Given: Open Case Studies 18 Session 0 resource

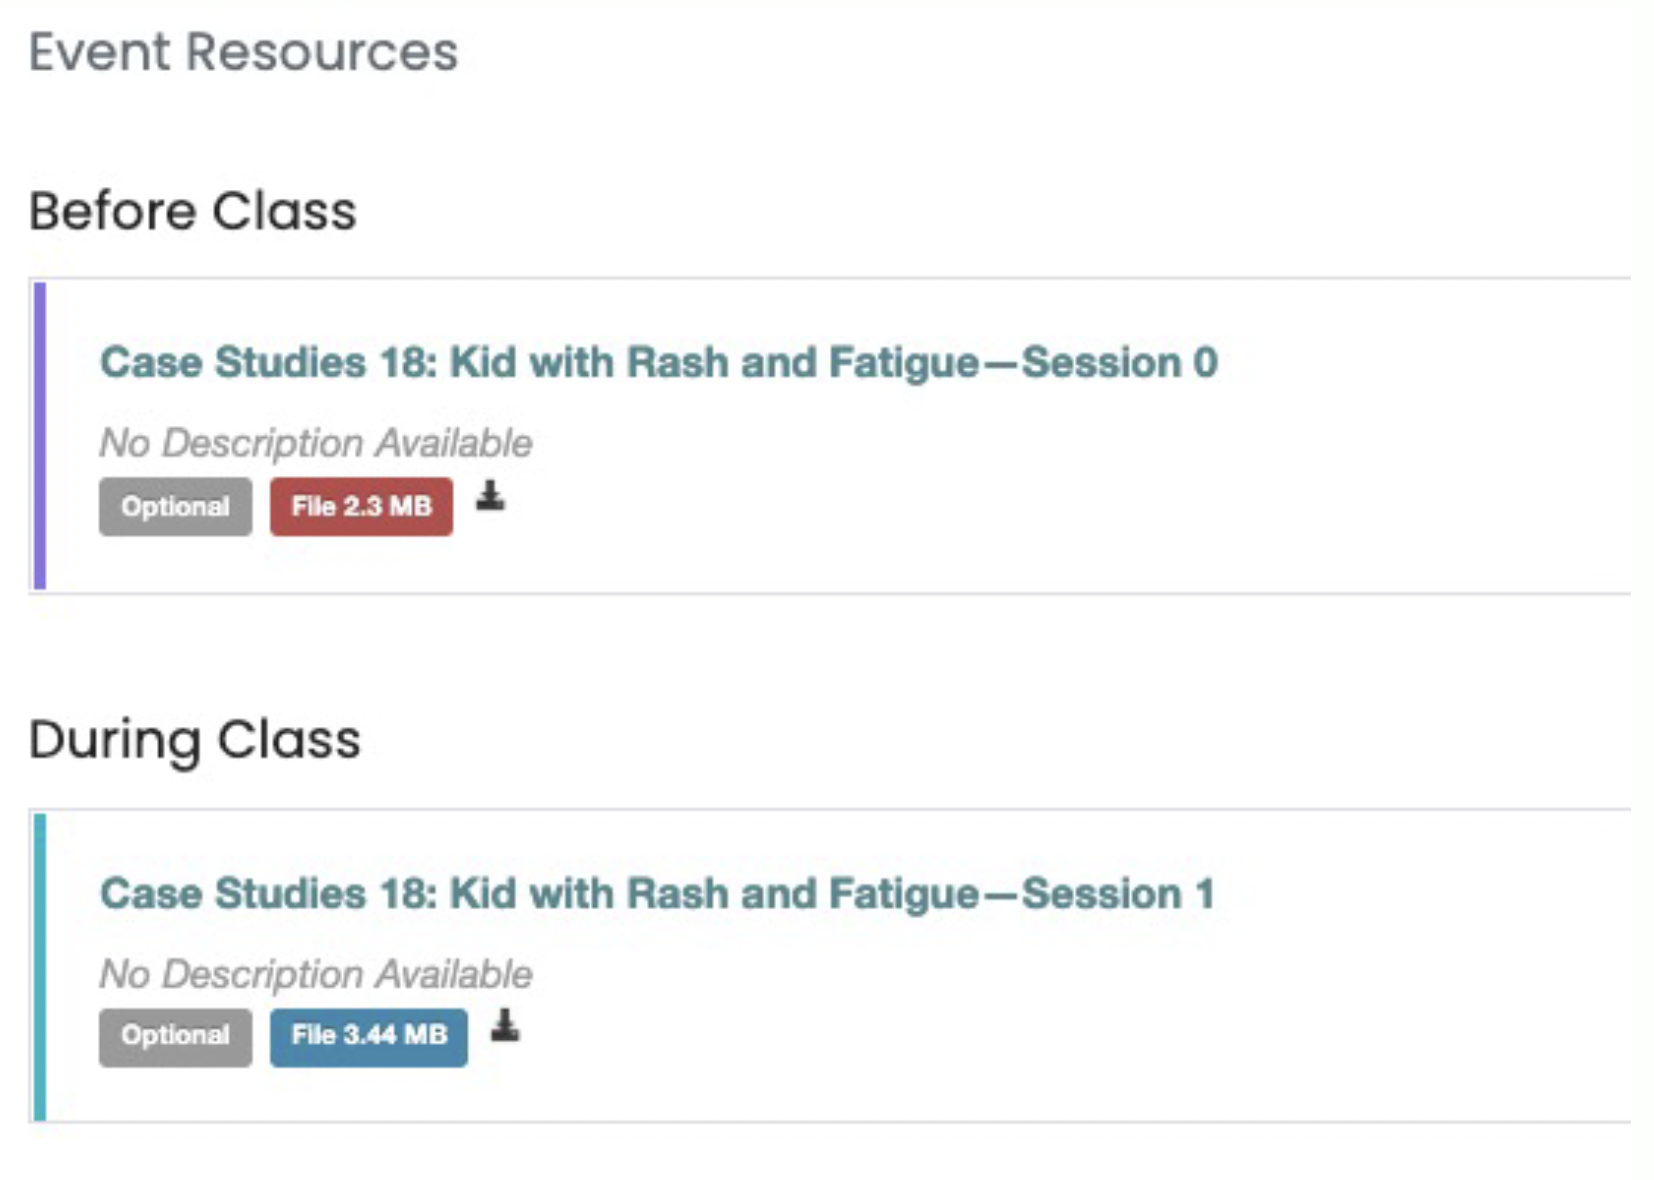Looking at the screenshot, I should coord(658,362).
